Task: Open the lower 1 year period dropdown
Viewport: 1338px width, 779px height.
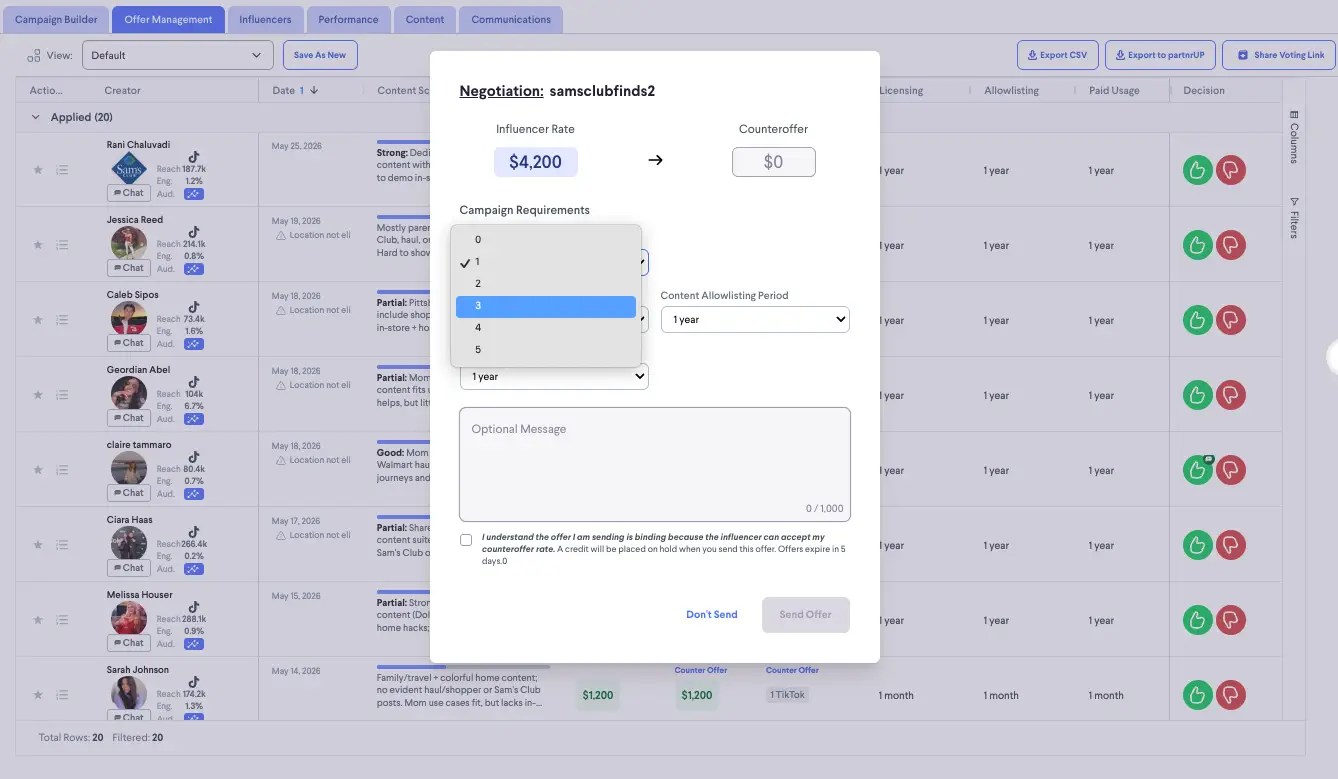Action: pos(554,377)
